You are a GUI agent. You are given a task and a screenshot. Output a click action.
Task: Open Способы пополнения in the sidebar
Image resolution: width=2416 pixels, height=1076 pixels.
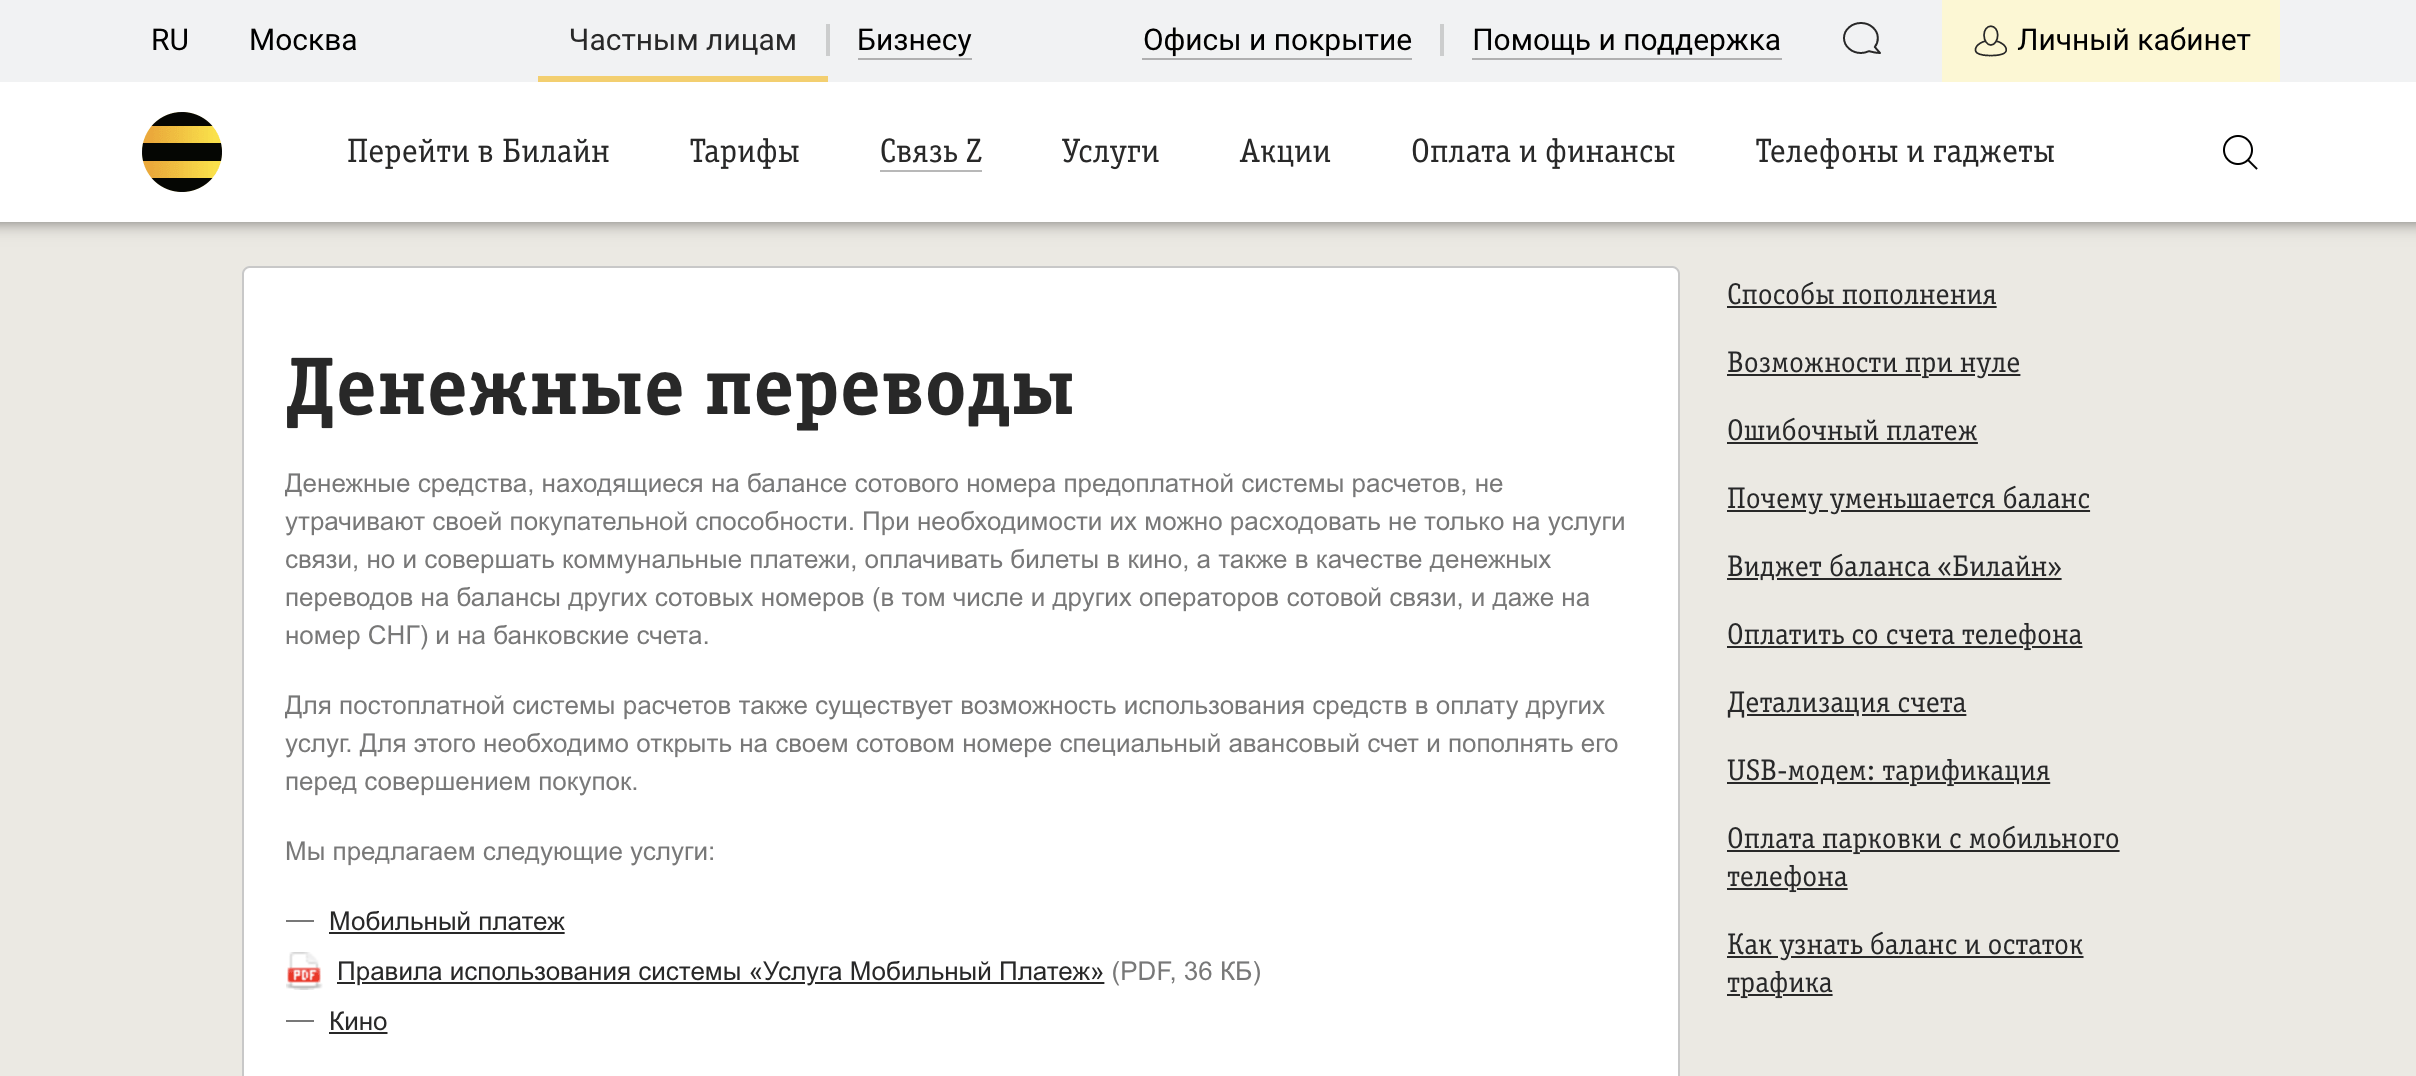[1861, 294]
